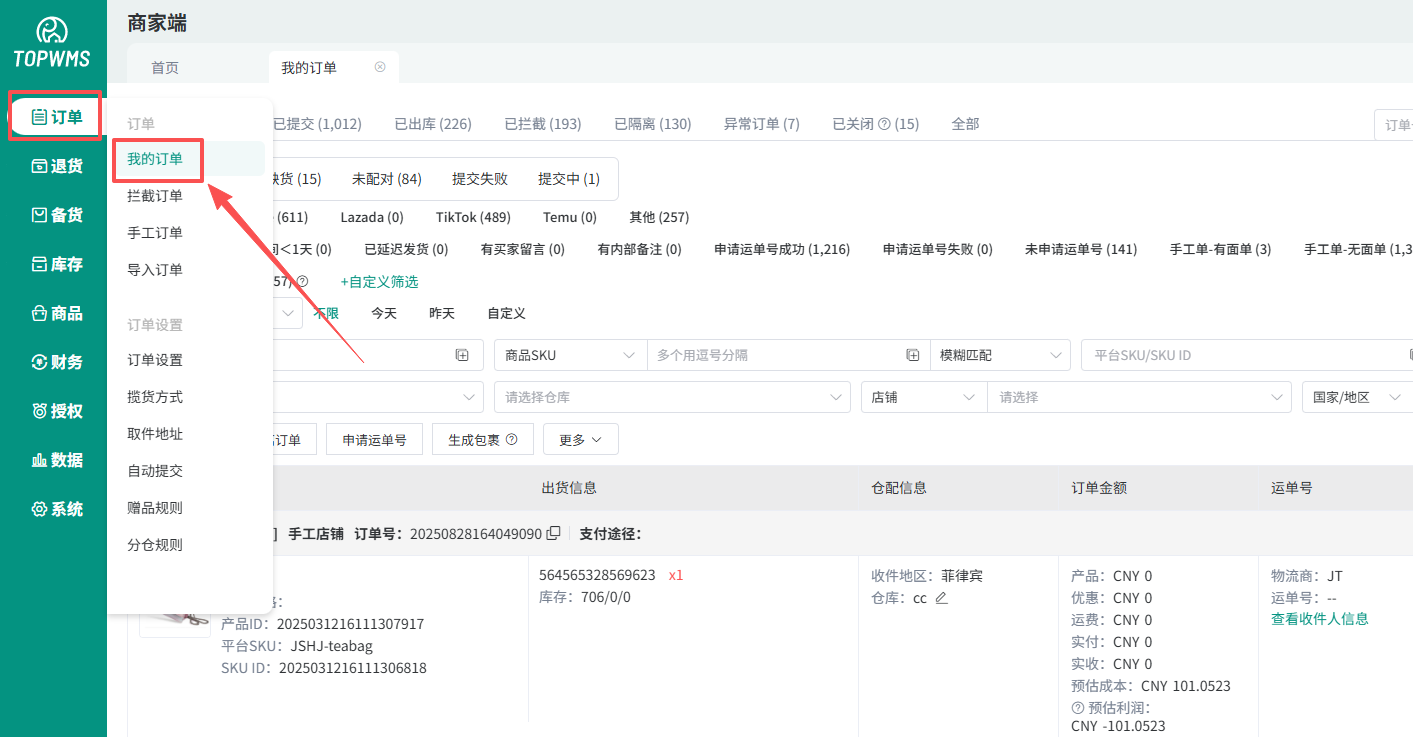Open the 查看收件人信息 link
Image resolution: width=1413 pixels, height=737 pixels.
[x=1319, y=619]
